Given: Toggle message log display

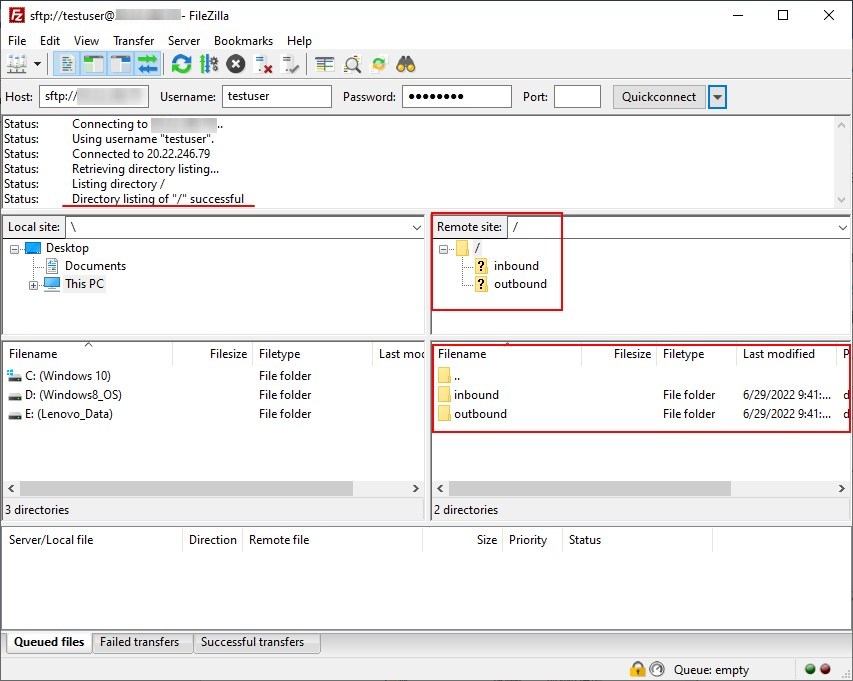Looking at the screenshot, I should point(67,65).
